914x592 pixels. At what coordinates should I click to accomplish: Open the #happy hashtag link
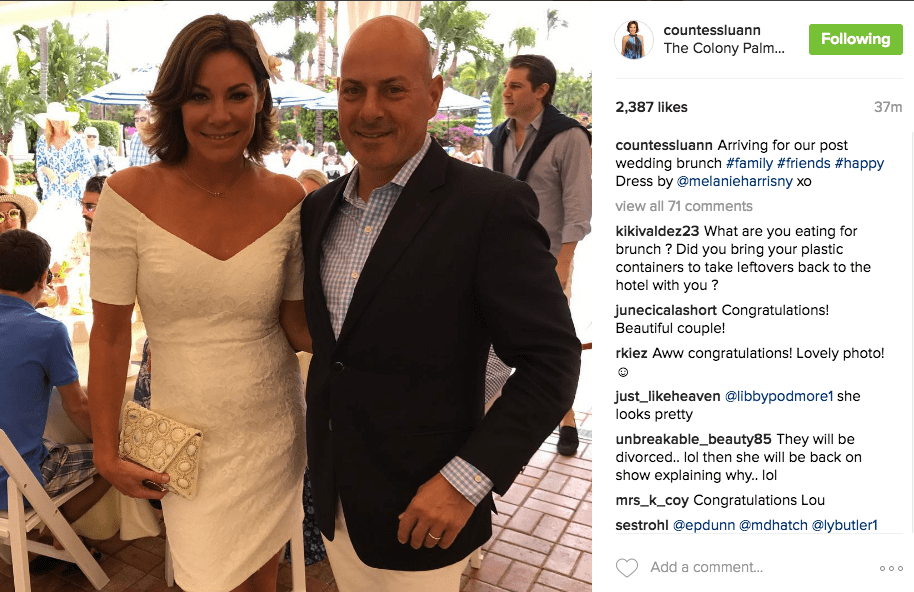click(859, 163)
